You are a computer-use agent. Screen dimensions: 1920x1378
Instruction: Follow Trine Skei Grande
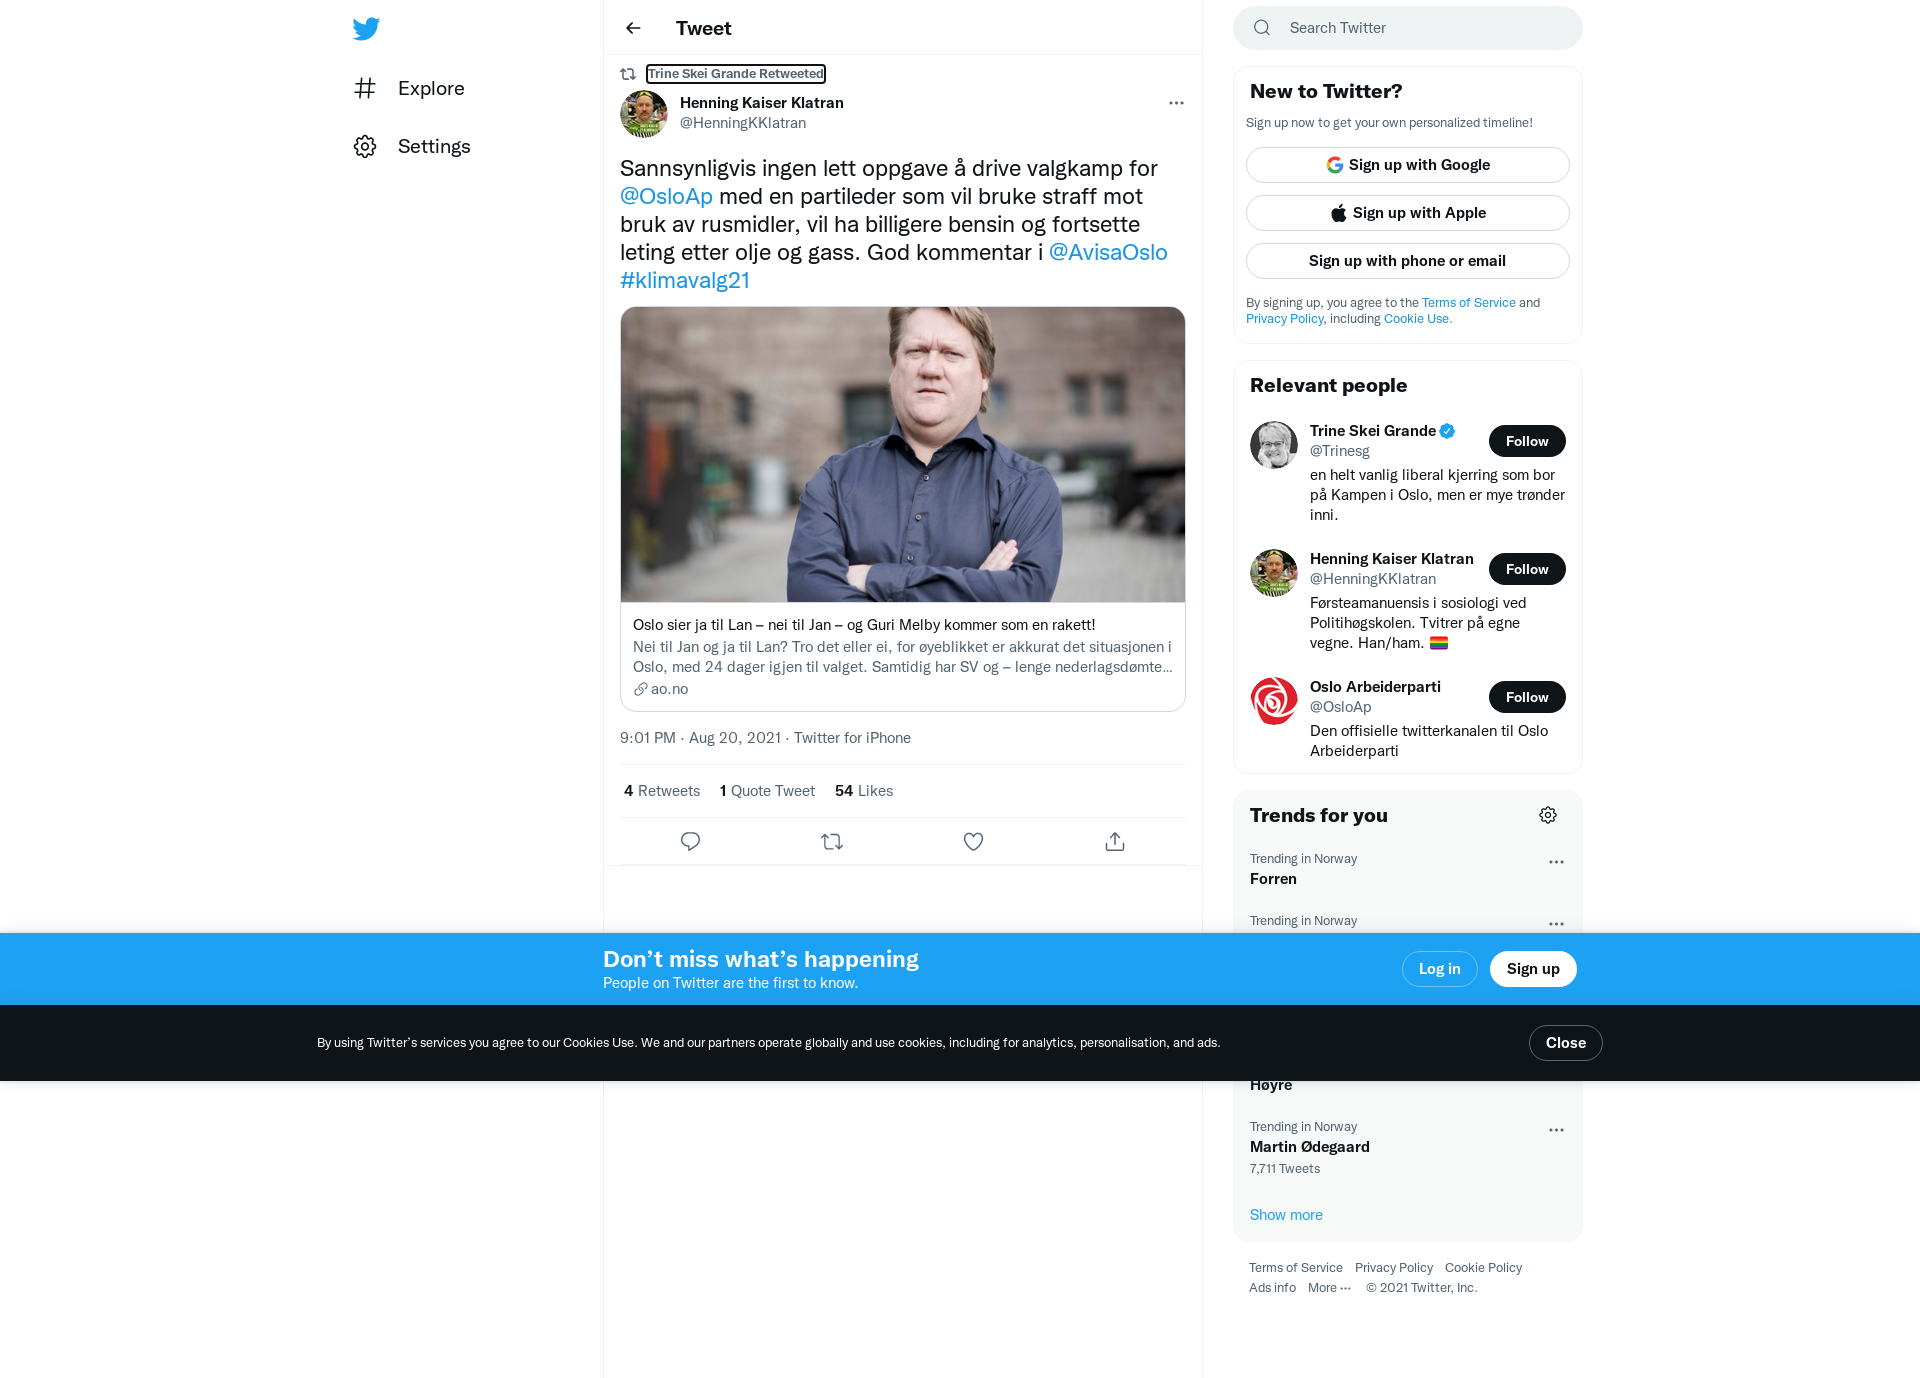click(1527, 441)
